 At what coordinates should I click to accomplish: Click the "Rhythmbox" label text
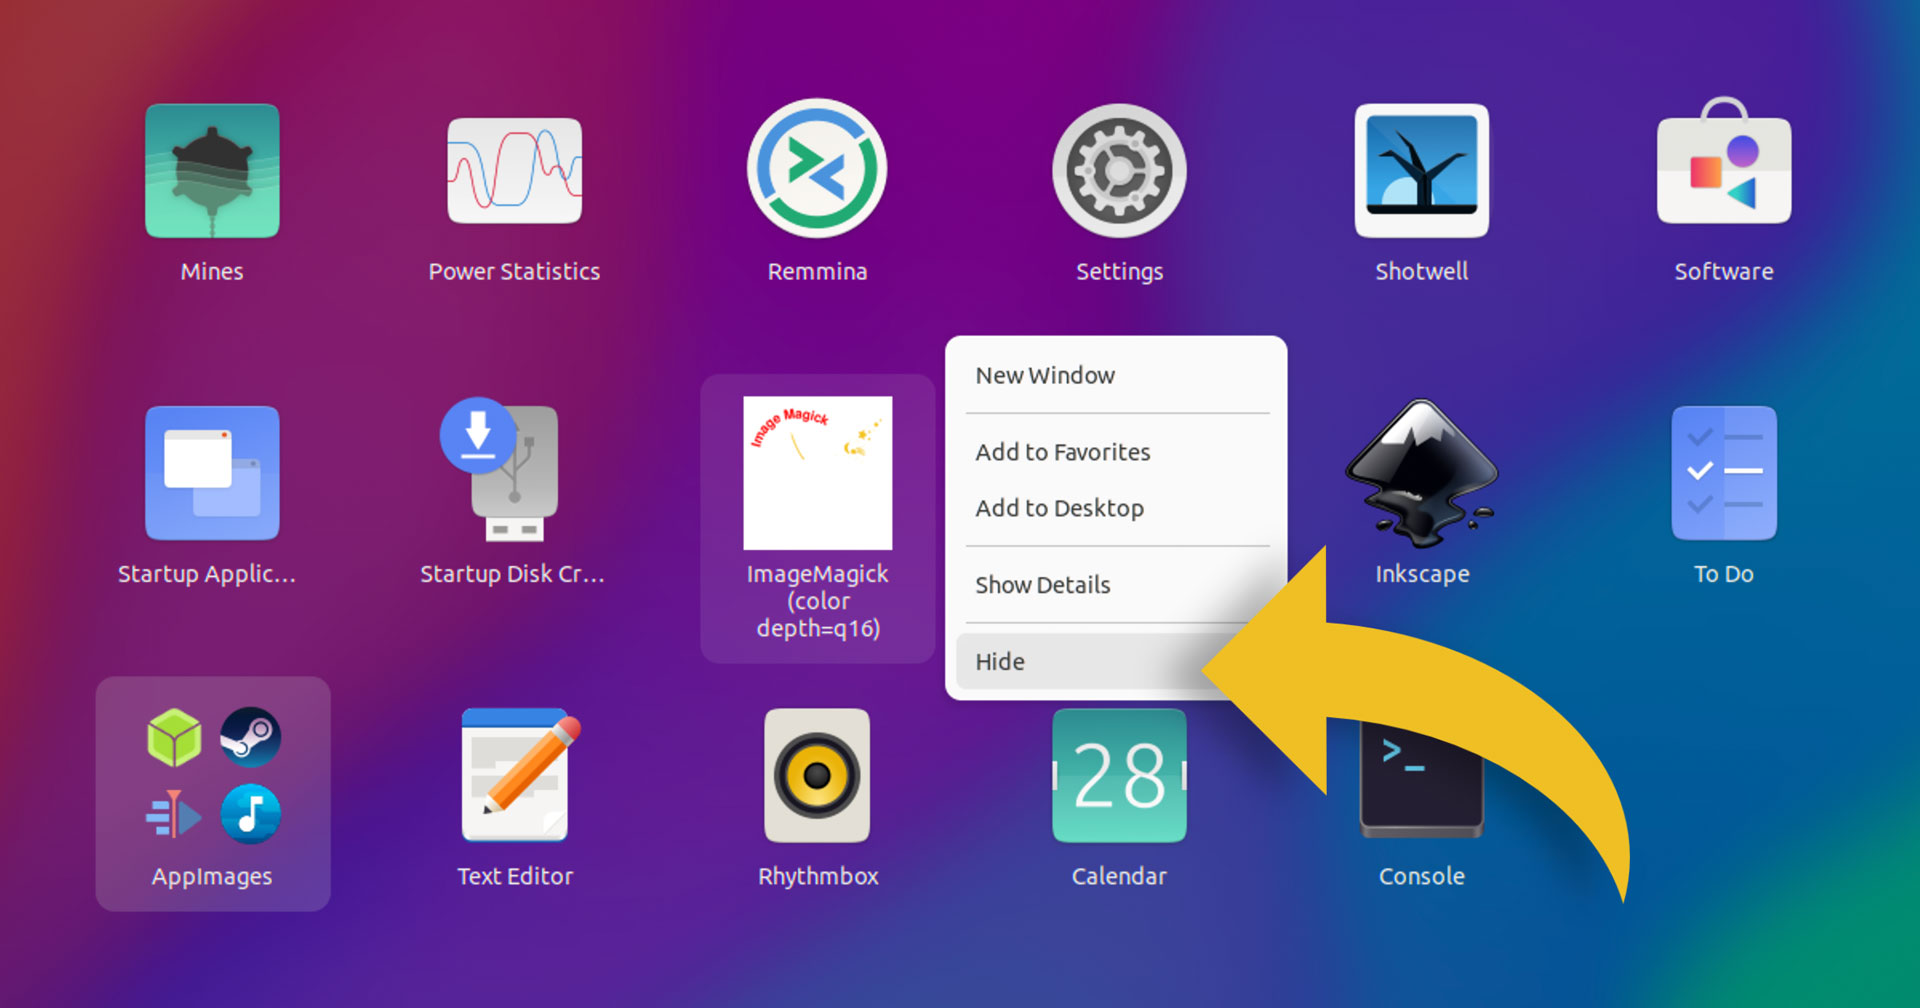coord(818,876)
